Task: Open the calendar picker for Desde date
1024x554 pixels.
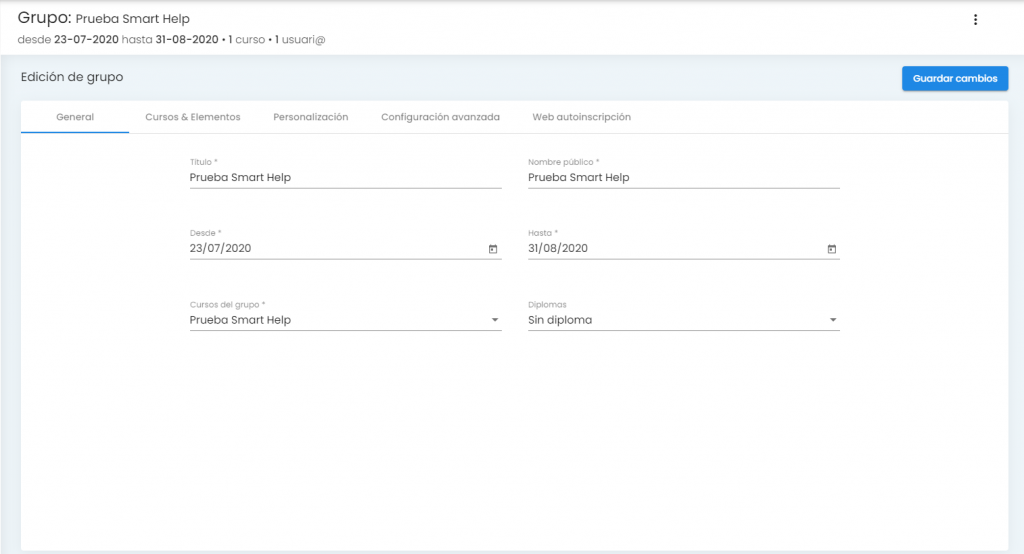Action: tap(493, 249)
